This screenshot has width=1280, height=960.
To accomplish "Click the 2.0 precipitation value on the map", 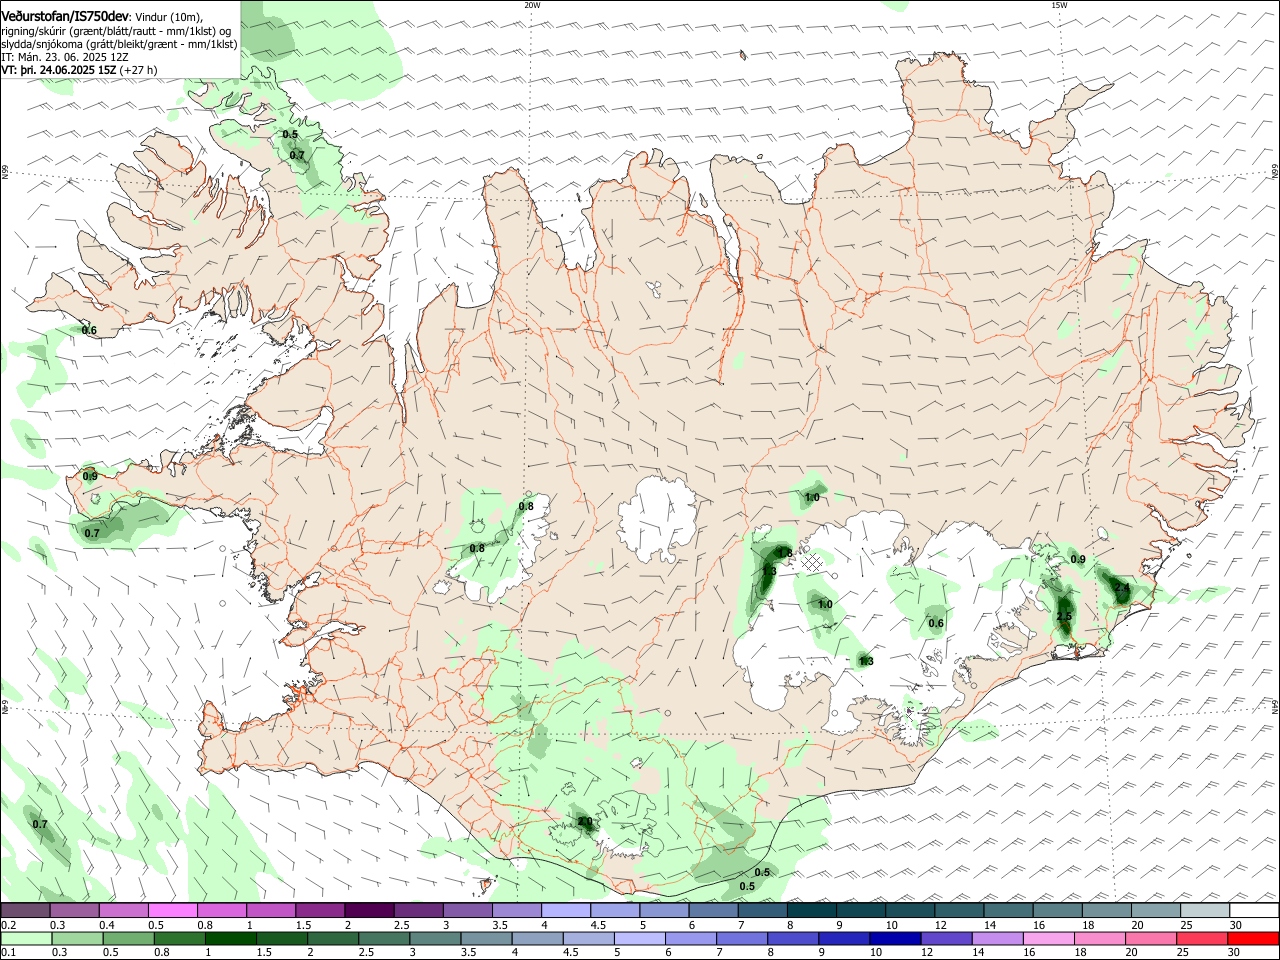I will click(585, 822).
